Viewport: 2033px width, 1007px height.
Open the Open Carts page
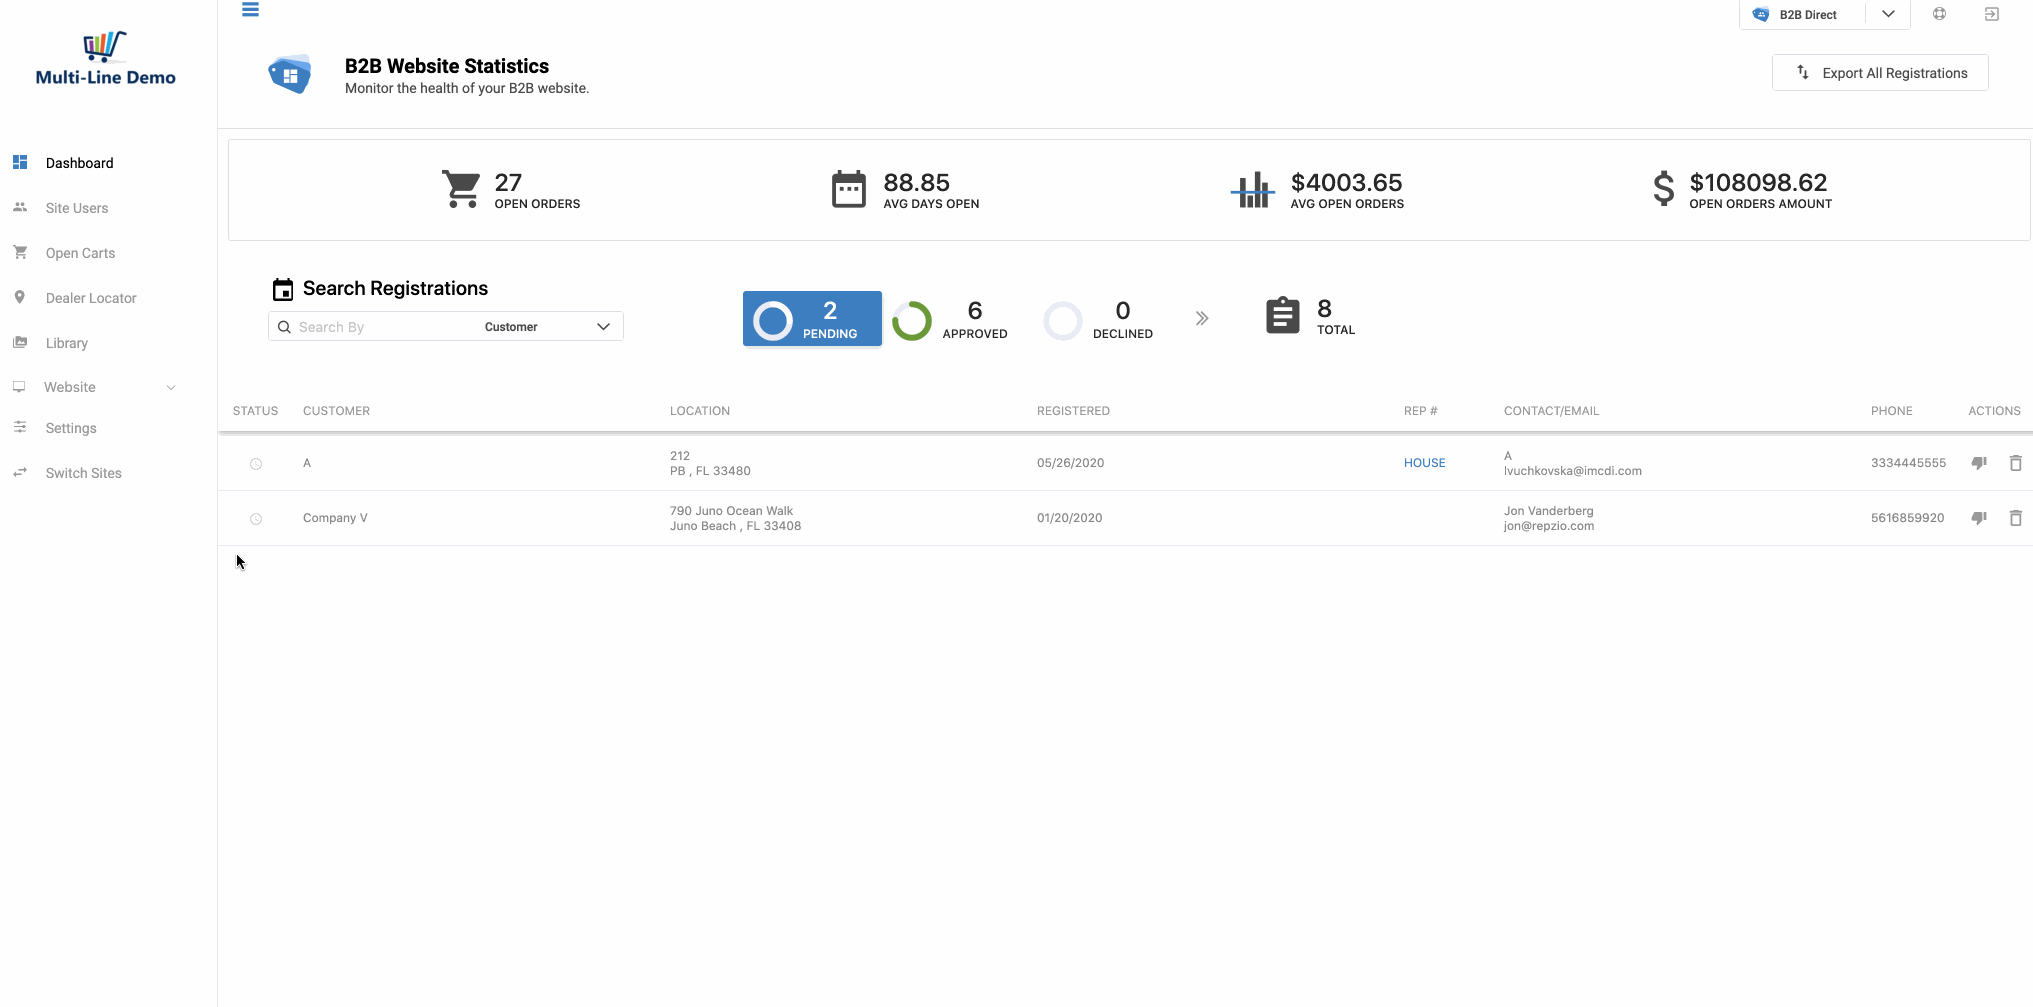point(80,253)
